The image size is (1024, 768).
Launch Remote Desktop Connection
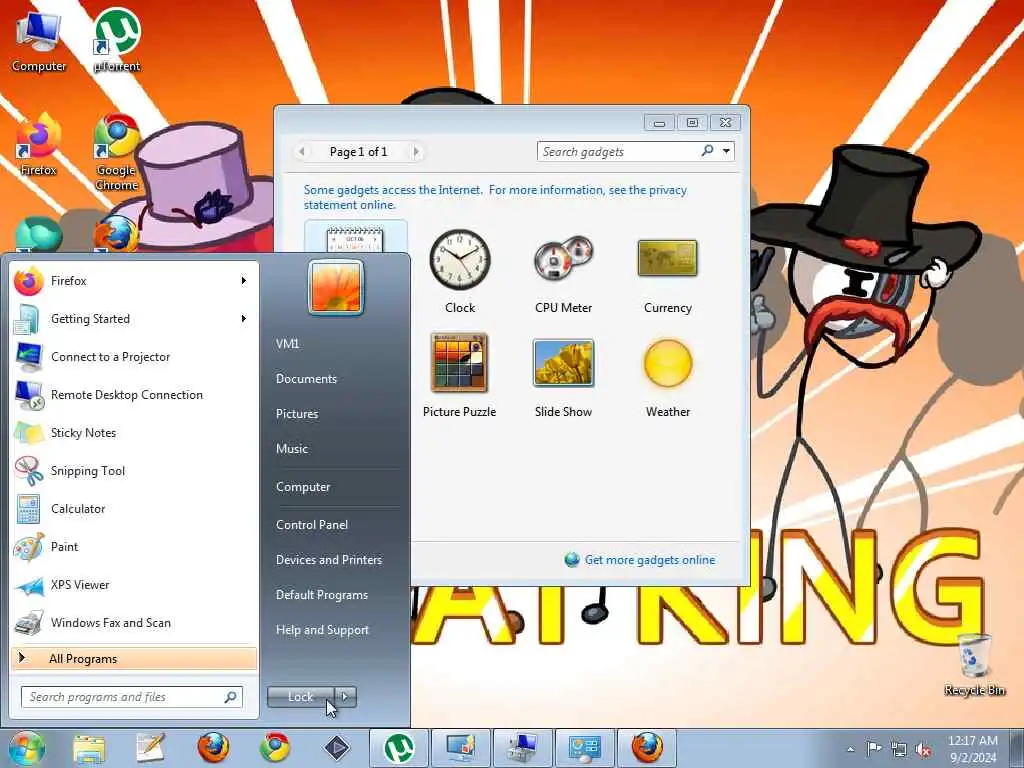click(134, 394)
